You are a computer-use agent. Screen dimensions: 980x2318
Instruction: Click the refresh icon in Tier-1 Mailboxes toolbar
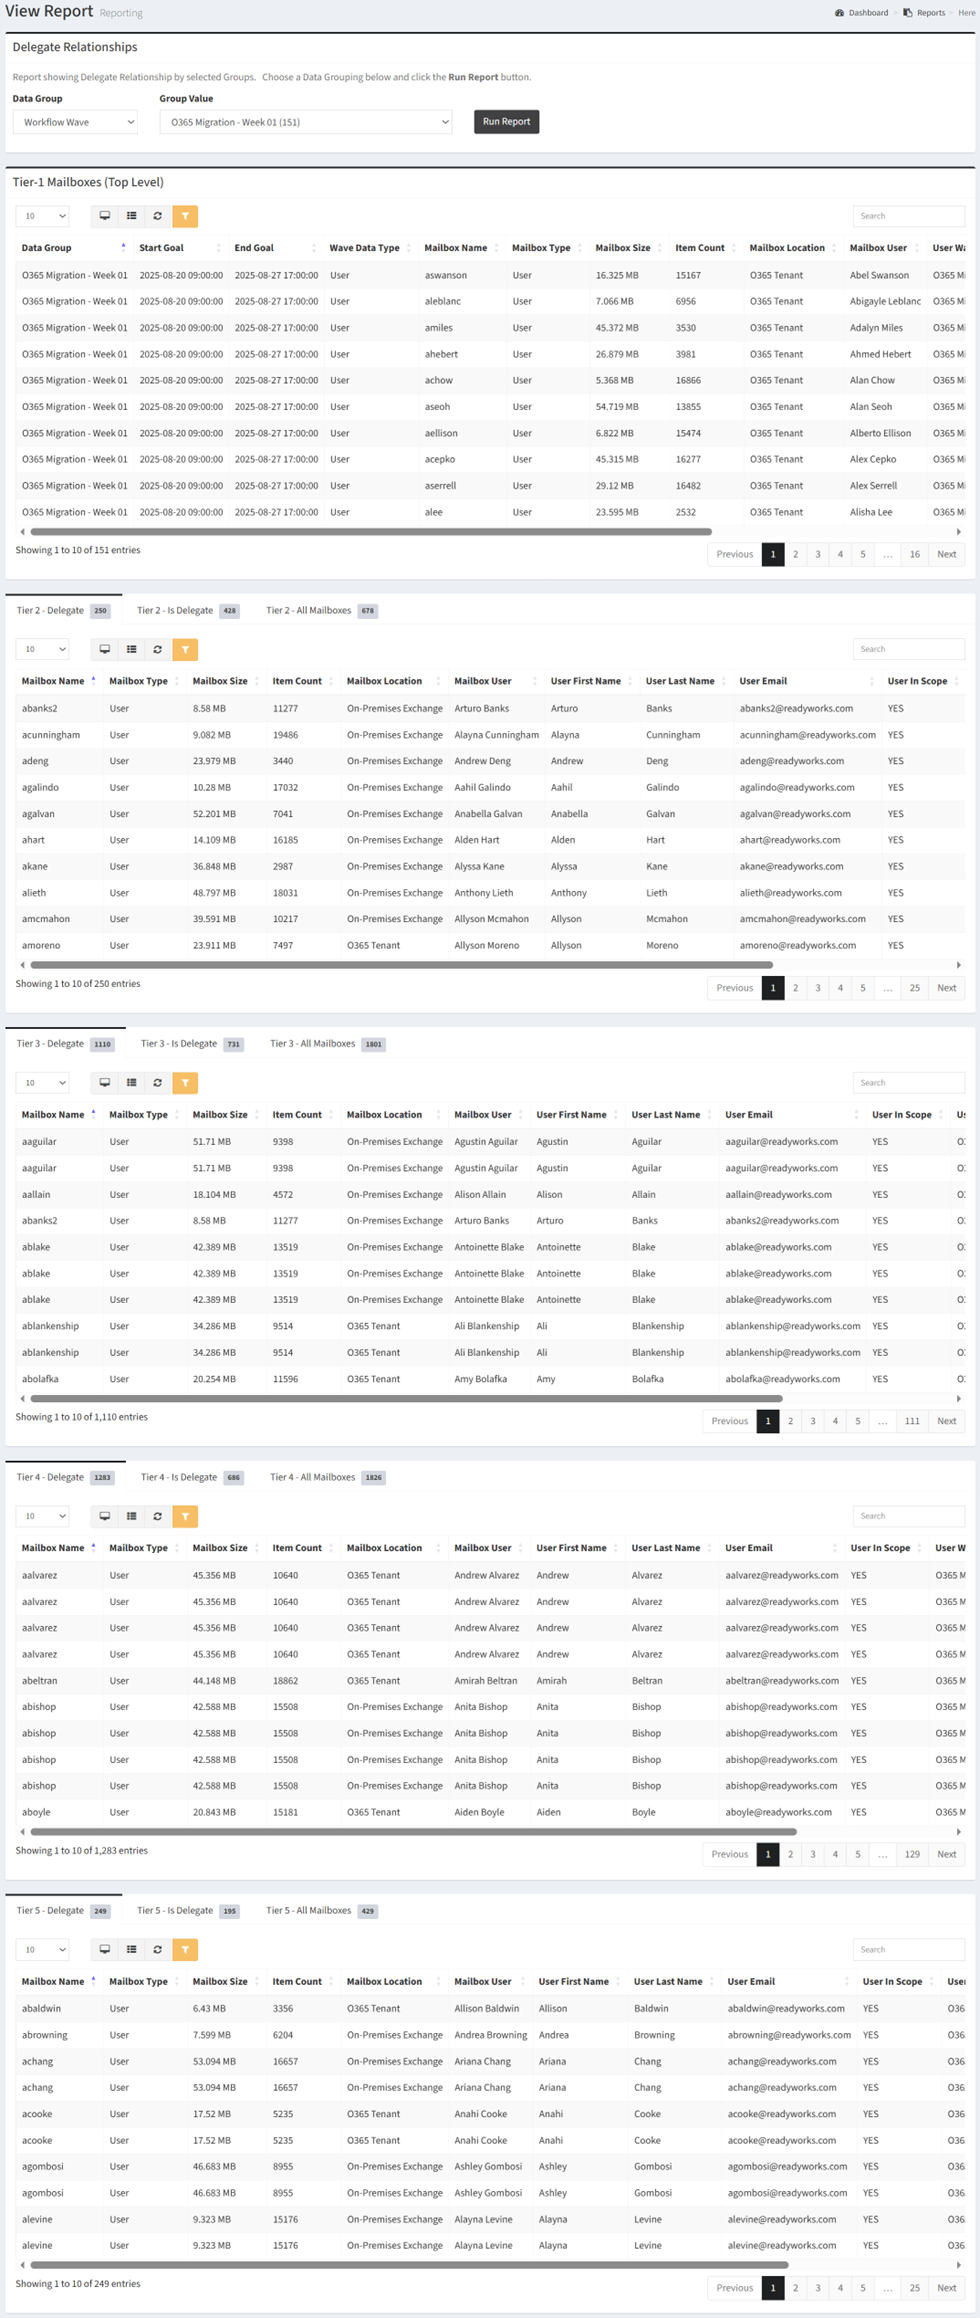(158, 216)
